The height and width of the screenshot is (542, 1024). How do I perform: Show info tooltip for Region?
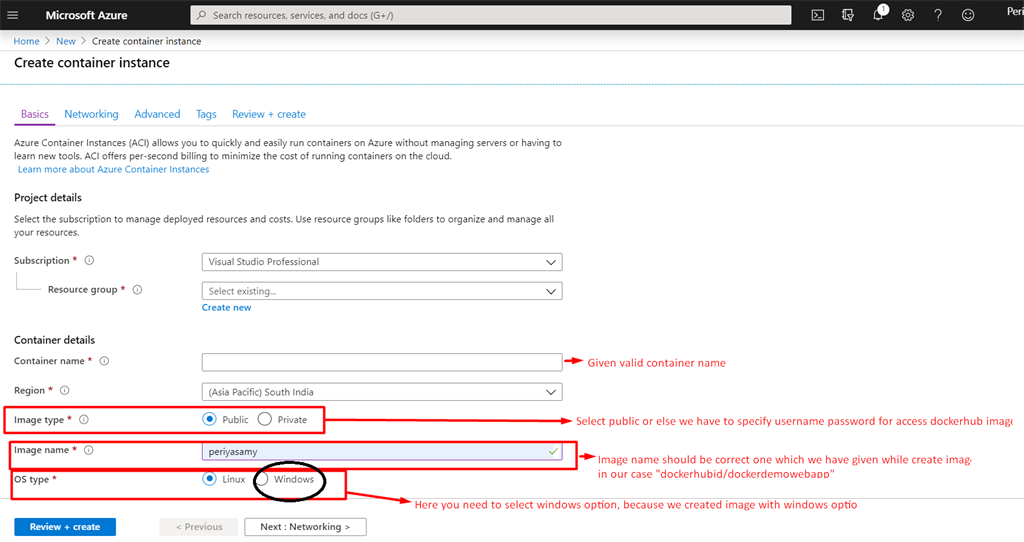click(x=65, y=391)
